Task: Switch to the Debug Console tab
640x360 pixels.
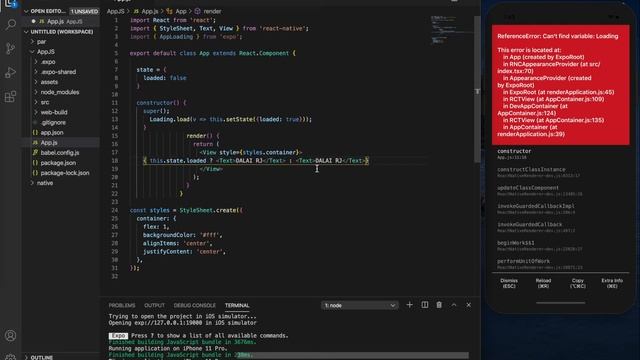Action: (194, 305)
